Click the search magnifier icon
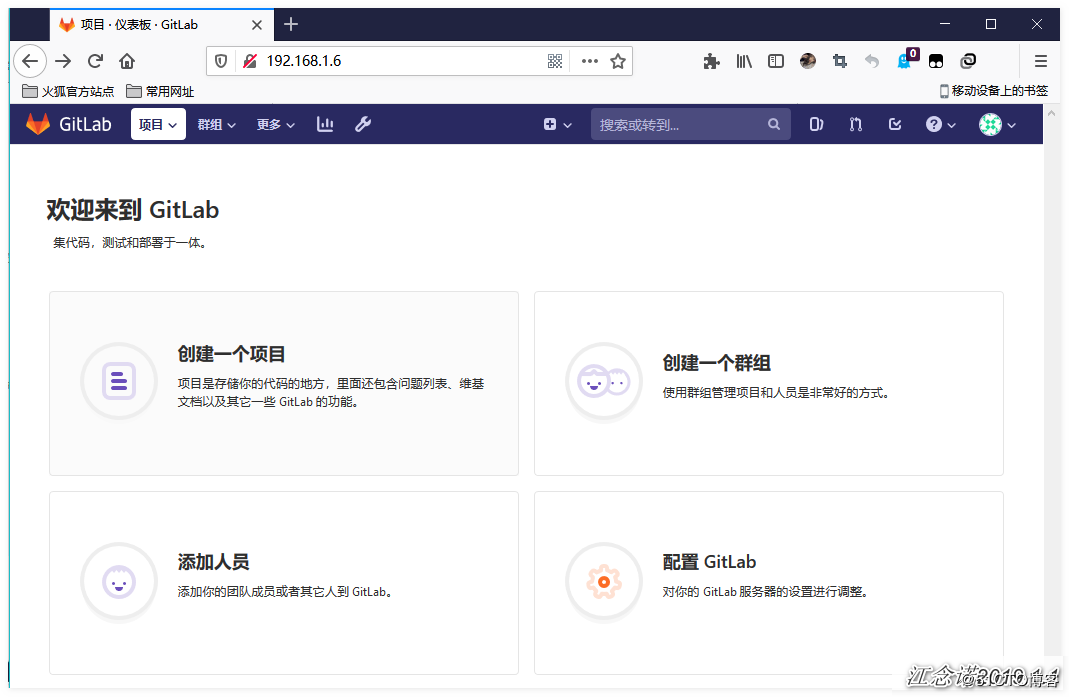This screenshot has width=1069, height=697. click(x=774, y=124)
